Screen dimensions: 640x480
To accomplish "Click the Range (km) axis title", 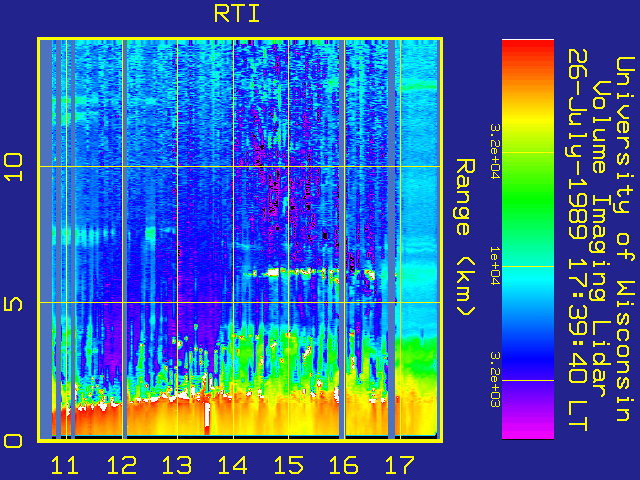I will 465,237.
